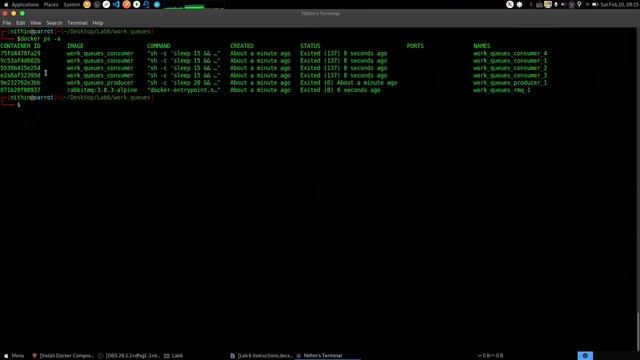Click the yellow display tray icon

click(x=548, y=4)
